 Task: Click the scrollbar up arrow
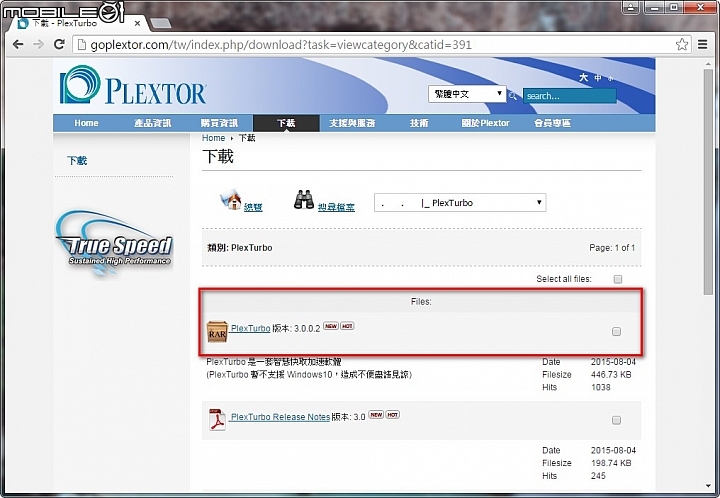(x=708, y=63)
